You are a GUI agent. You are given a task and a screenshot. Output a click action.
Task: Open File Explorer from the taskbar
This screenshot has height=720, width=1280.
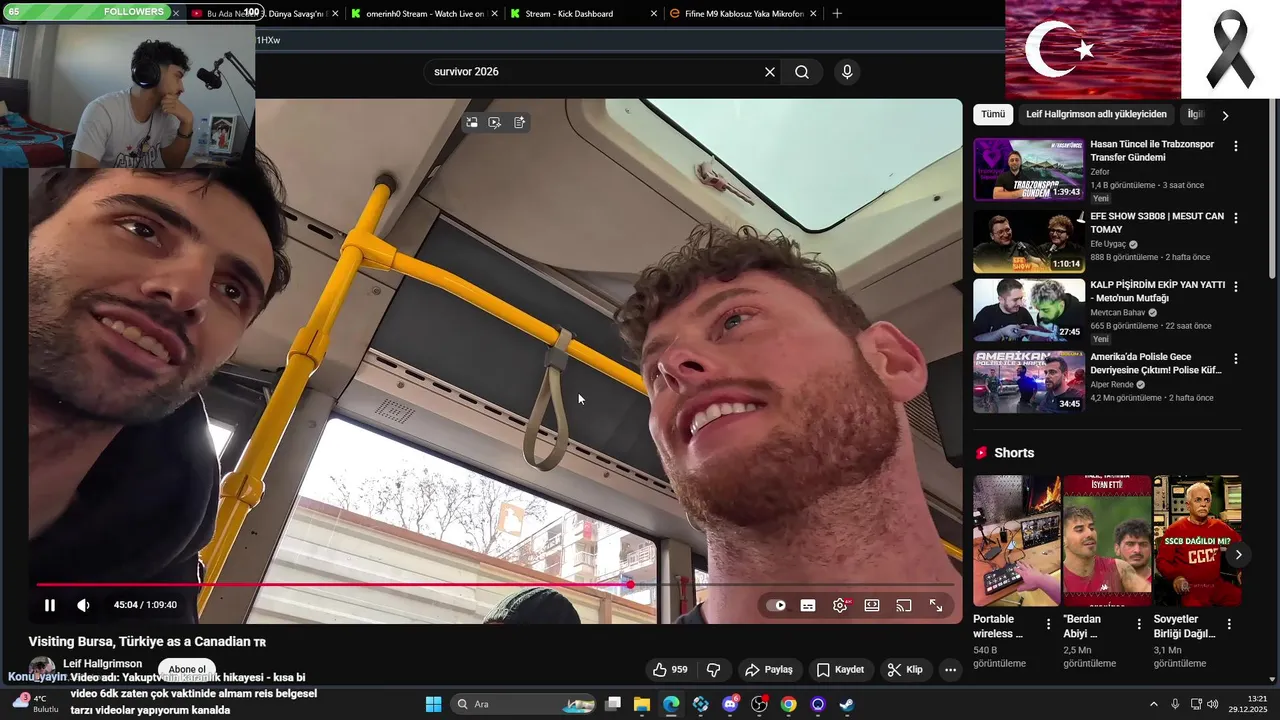(642, 704)
